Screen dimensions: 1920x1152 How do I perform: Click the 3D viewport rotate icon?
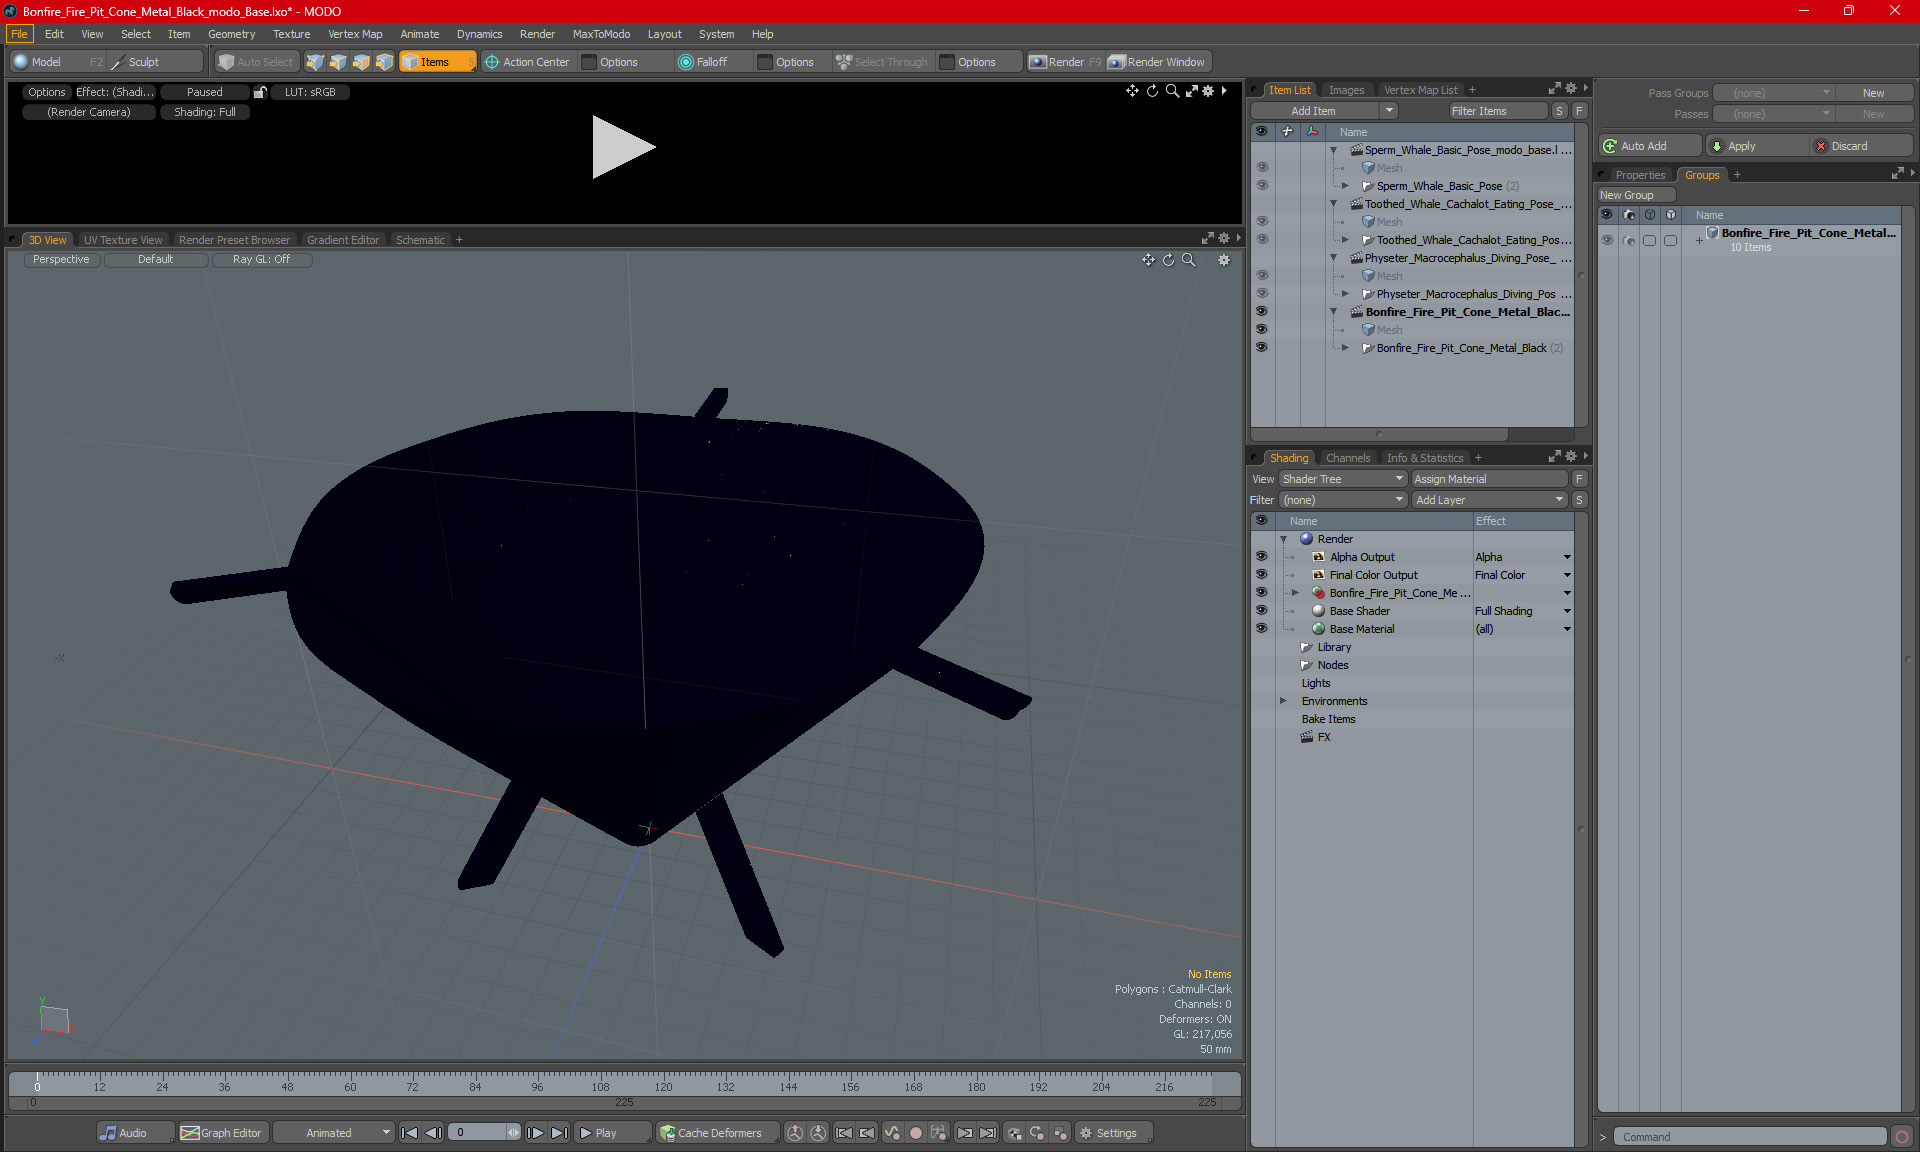pyautogui.click(x=1168, y=260)
